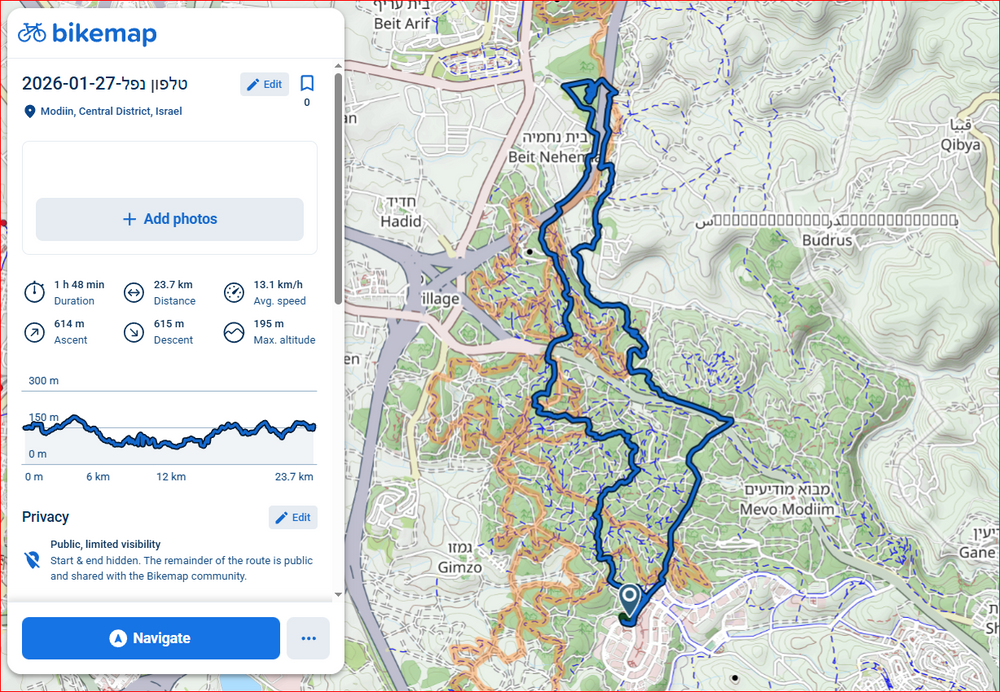
Task: Click the hidden-location privacy icon
Action: (x=33, y=559)
